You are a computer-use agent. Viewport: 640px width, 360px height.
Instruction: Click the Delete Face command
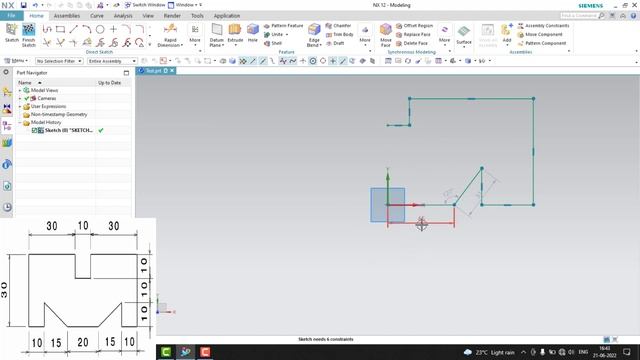point(412,43)
